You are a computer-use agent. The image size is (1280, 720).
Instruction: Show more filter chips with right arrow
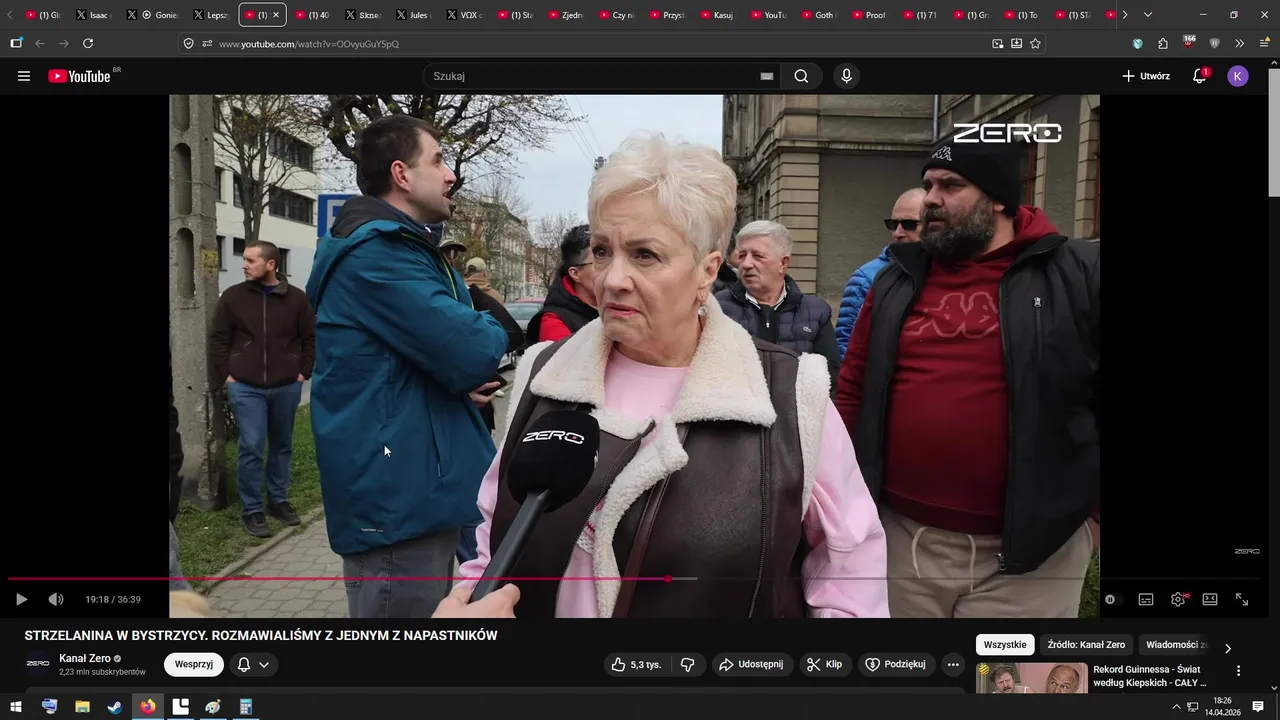[x=1228, y=648]
